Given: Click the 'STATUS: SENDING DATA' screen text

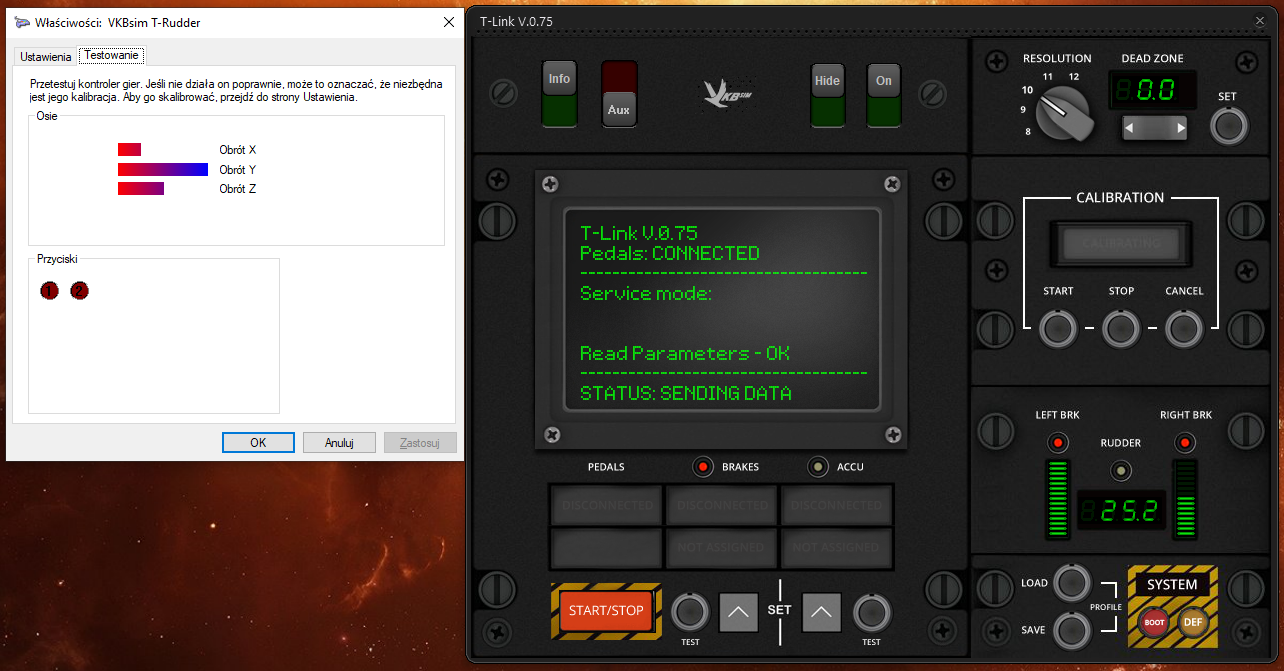Looking at the screenshot, I should click(686, 393).
